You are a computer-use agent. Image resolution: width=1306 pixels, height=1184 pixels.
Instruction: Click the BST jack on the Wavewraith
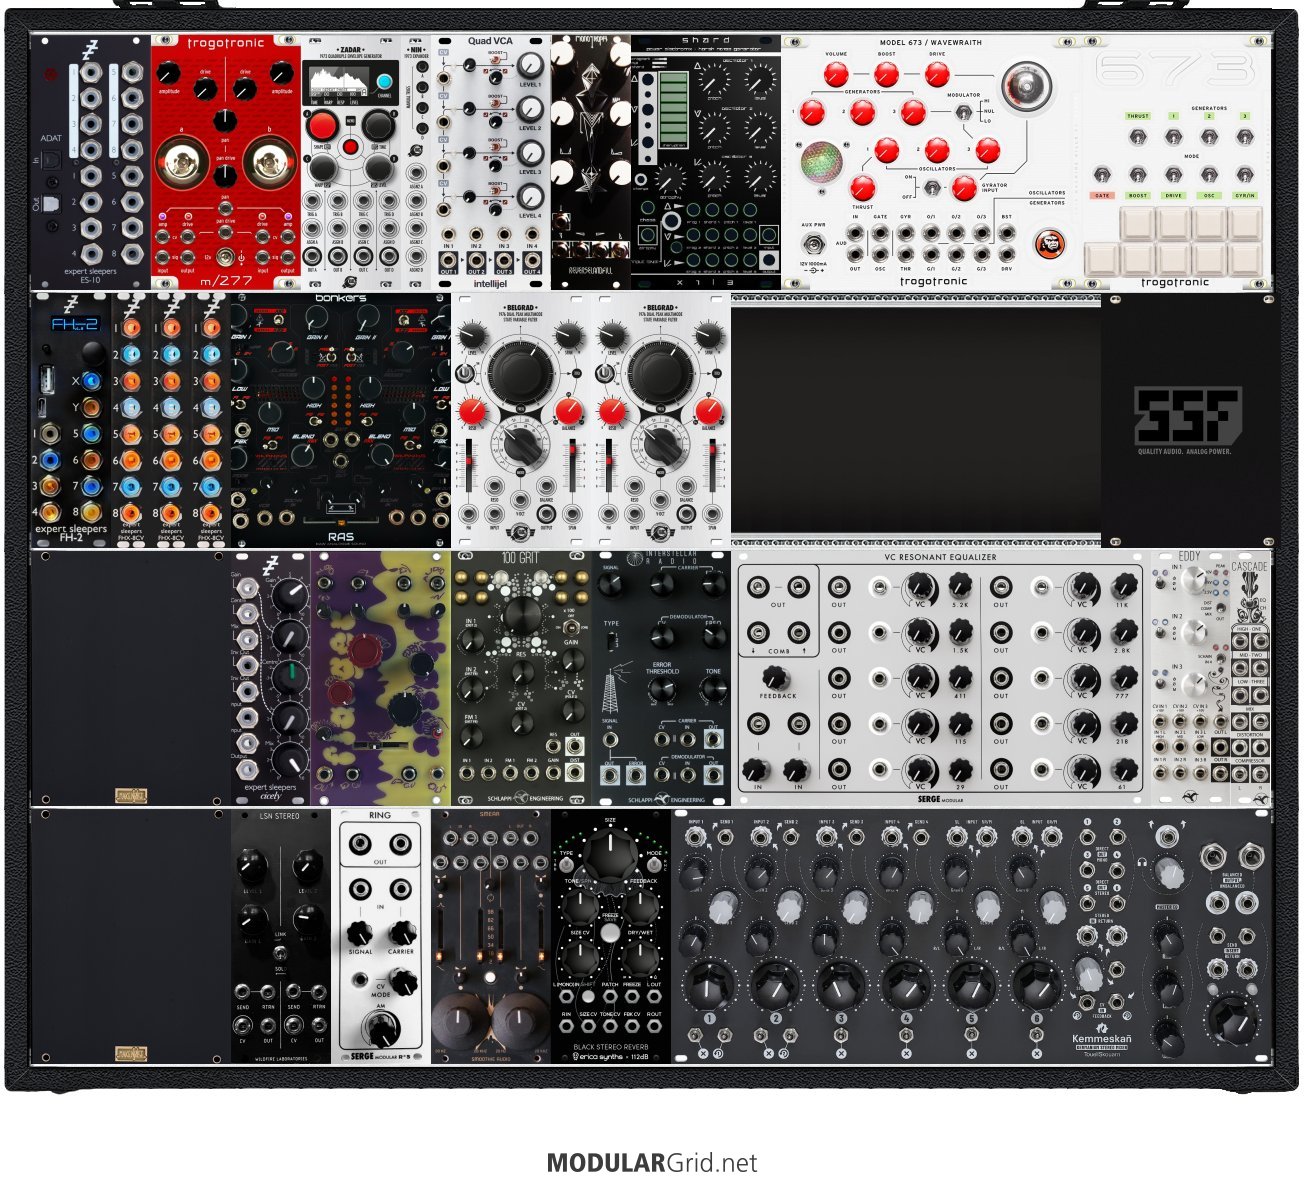(x=1007, y=232)
